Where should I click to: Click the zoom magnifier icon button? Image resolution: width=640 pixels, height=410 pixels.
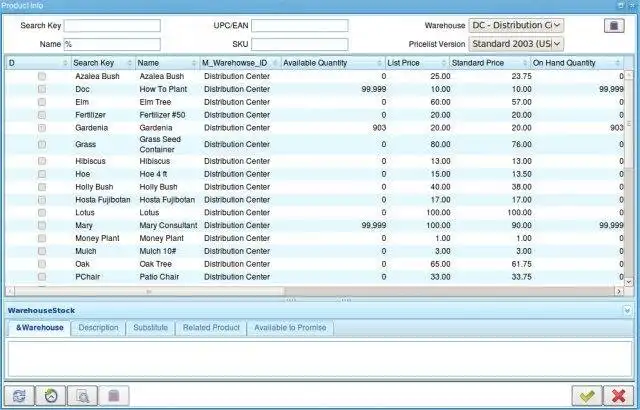point(81,396)
